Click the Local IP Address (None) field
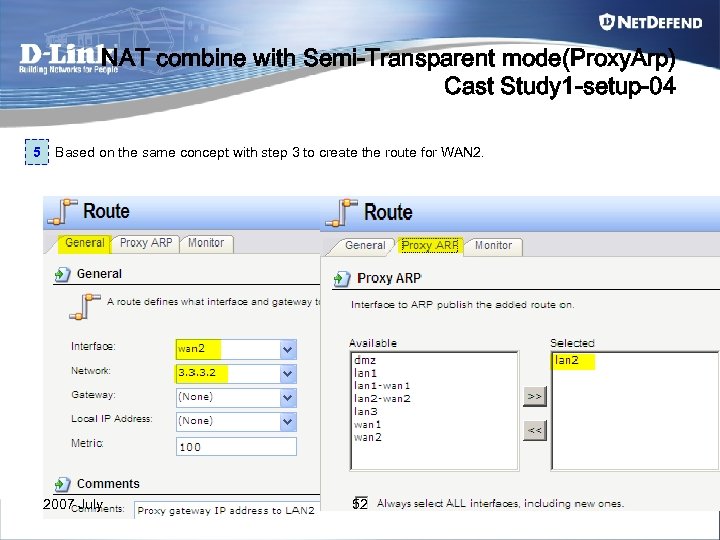The height and width of the screenshot is (540, 720). coord(236,422)
